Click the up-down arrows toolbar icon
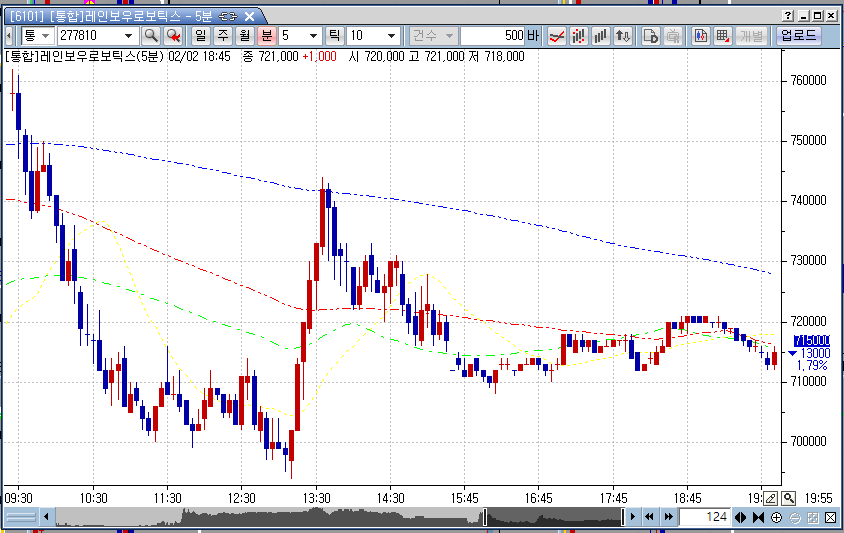 (623, 36)
